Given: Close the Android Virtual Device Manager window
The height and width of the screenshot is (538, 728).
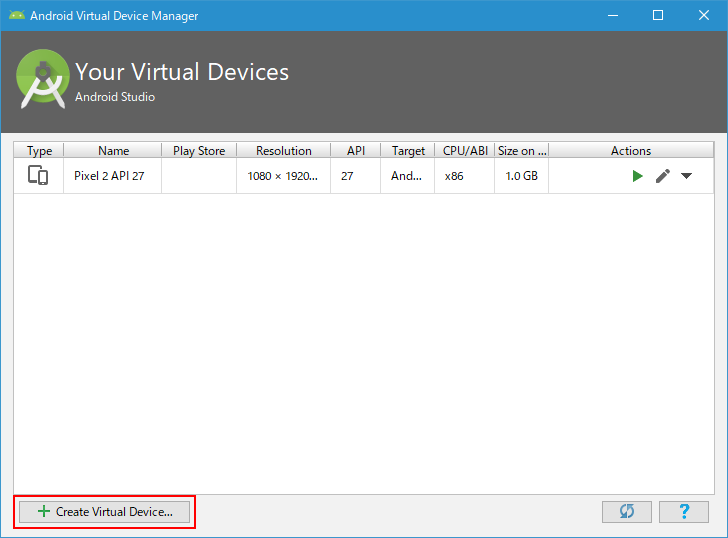Looking at the screenshot, I should pyautogui.click(x=704, y=15).
